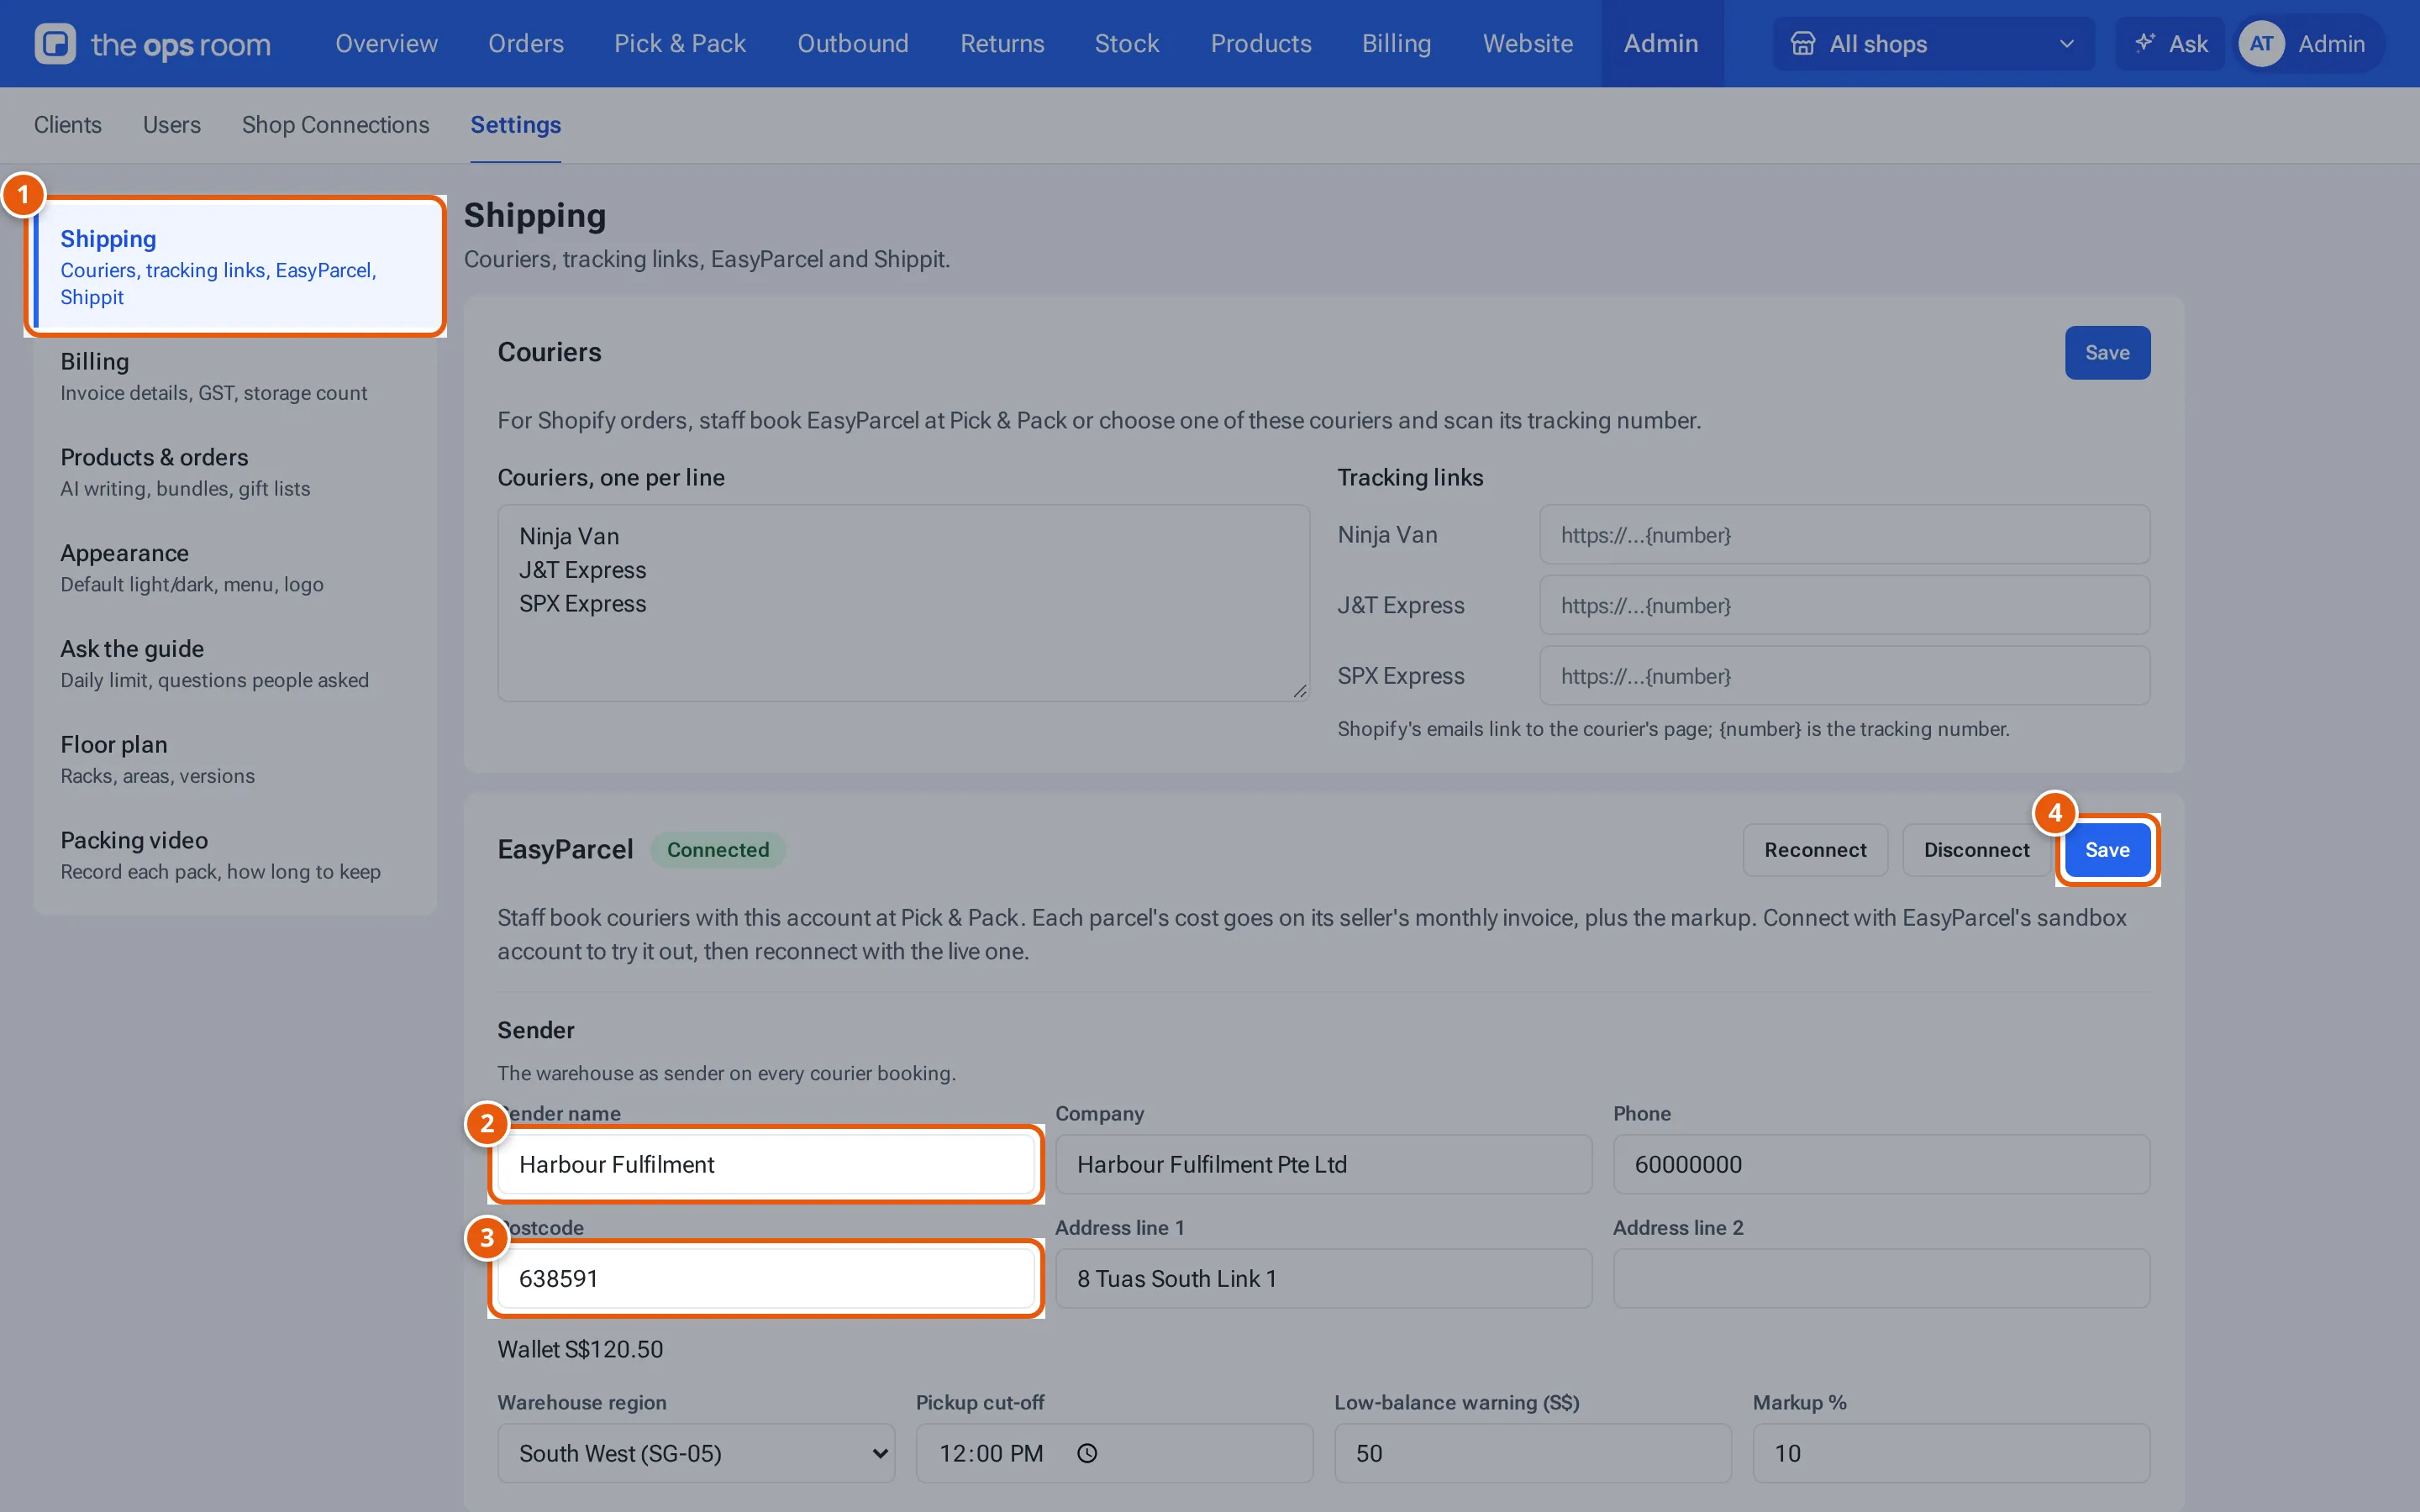The height and width of the screenshot is (1512, 2420).
Task: Click the Couriers one per line textarea
Action: (x=904, y=603)
